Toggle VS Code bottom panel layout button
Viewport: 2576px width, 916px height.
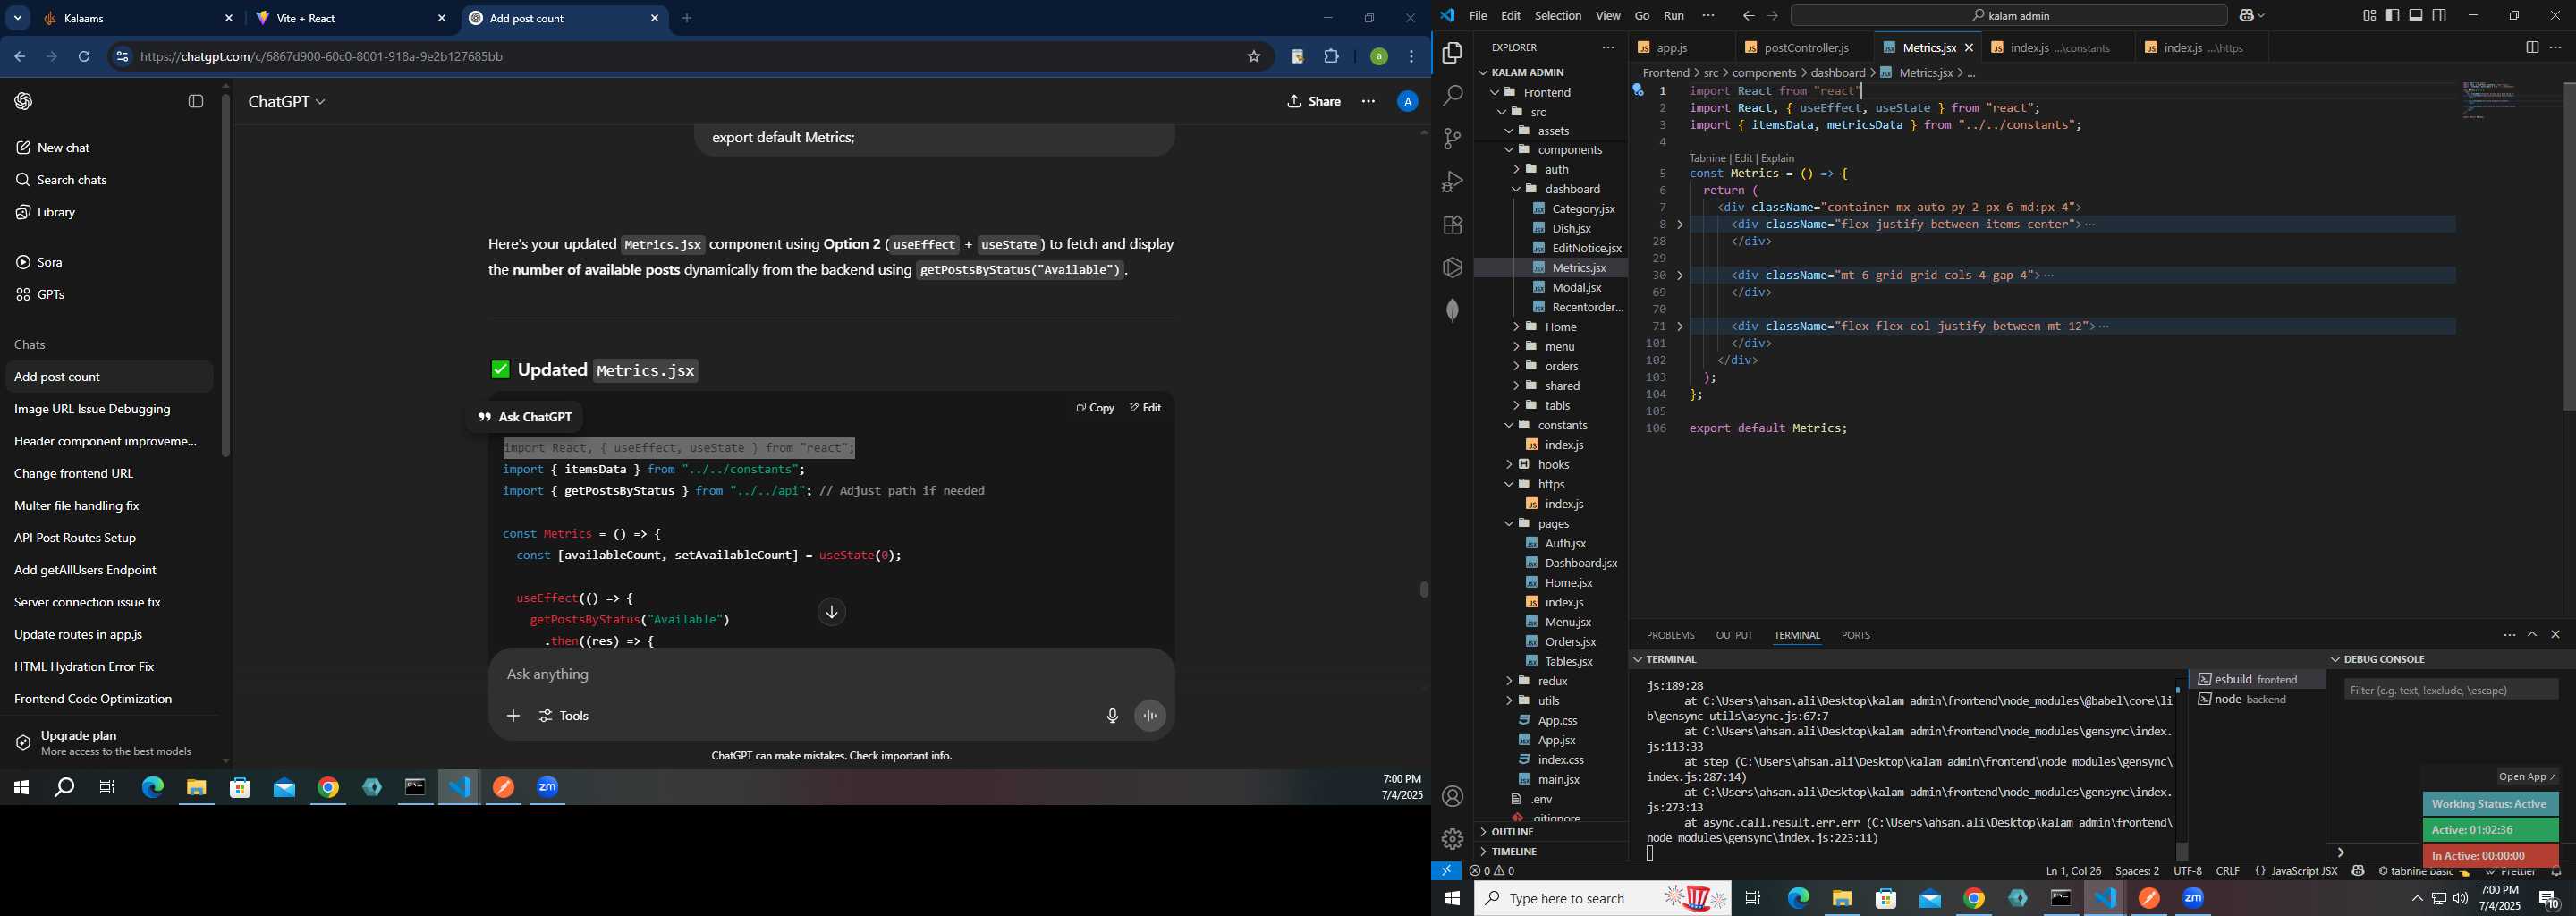click(2416, 16)
